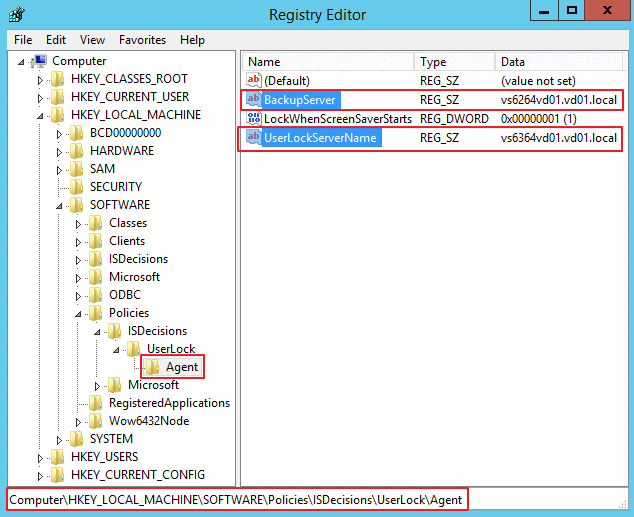Click the ODBC folder icon
This screenshot has height=517, width=634.
(95, 295)
